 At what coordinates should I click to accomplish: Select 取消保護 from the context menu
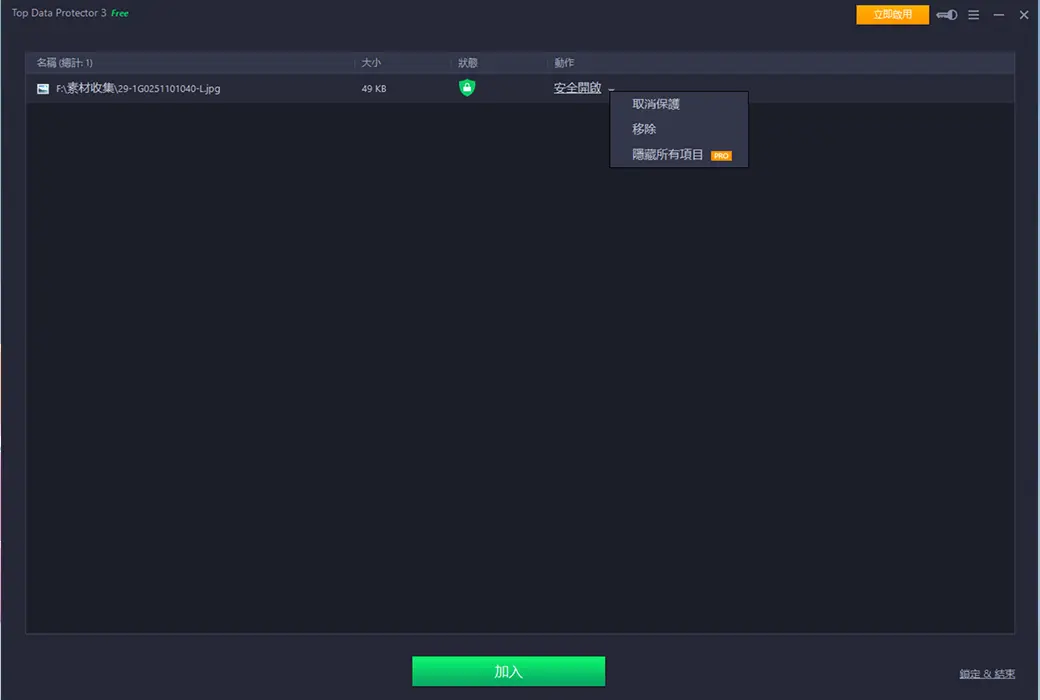coord(679,104)
